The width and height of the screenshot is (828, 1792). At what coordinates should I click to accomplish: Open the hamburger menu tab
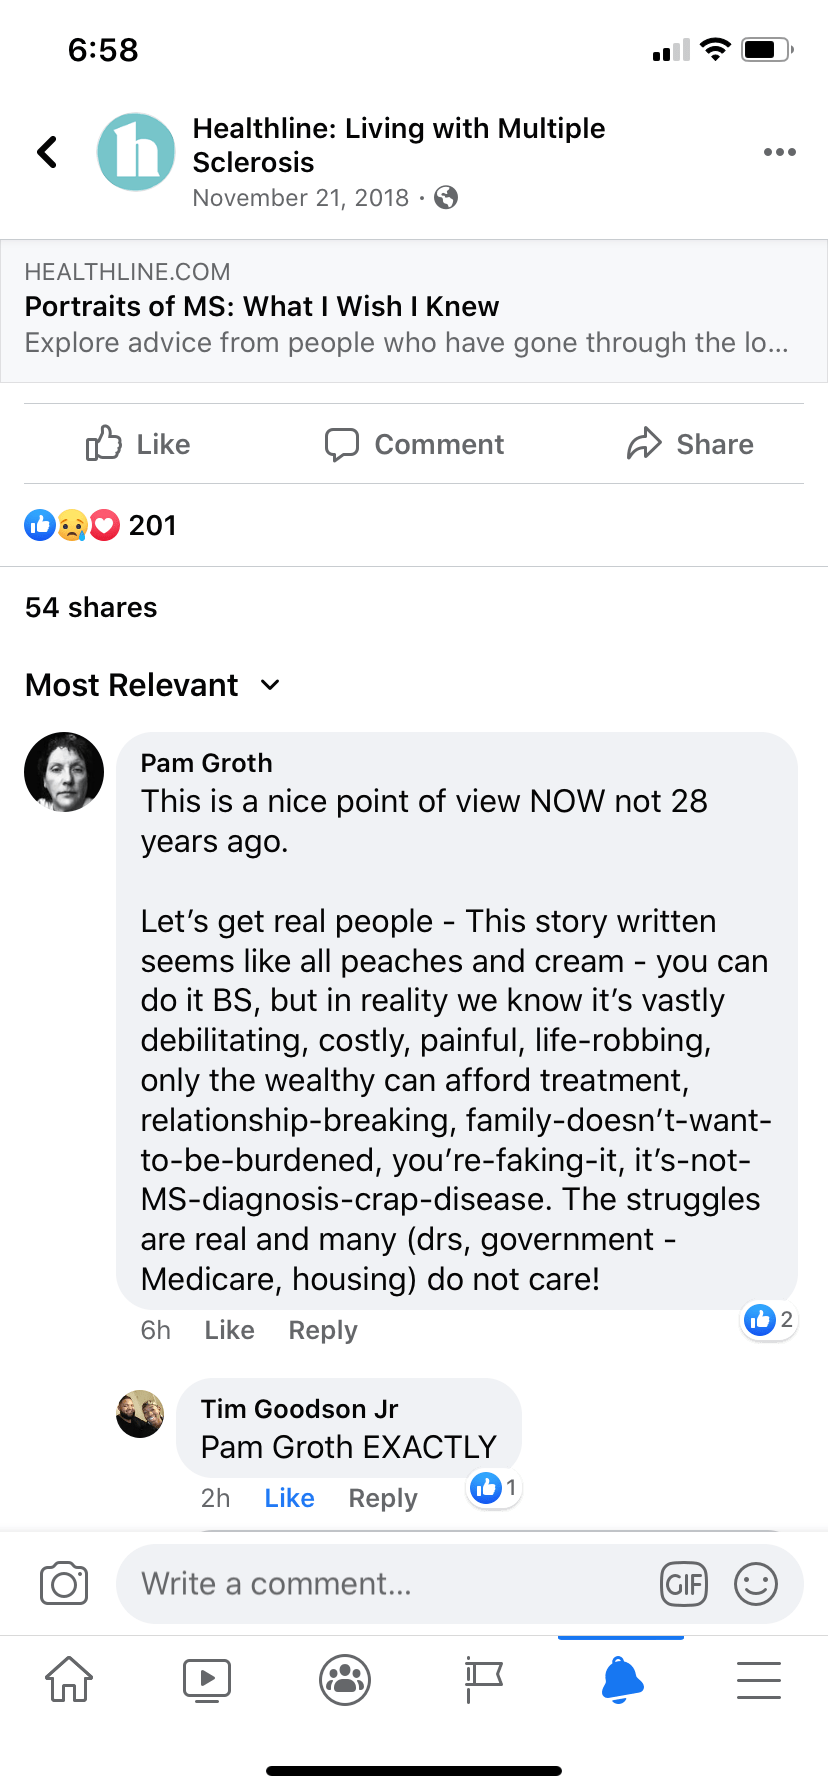click(x=759, y=1679)
